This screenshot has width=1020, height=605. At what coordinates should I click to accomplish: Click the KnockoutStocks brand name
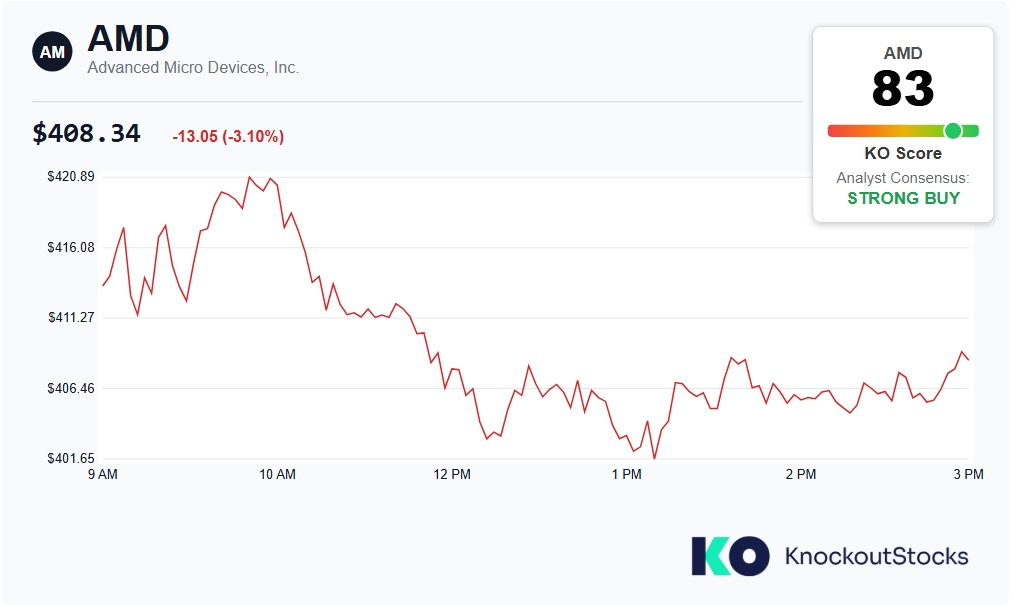(x=876, y=556)
